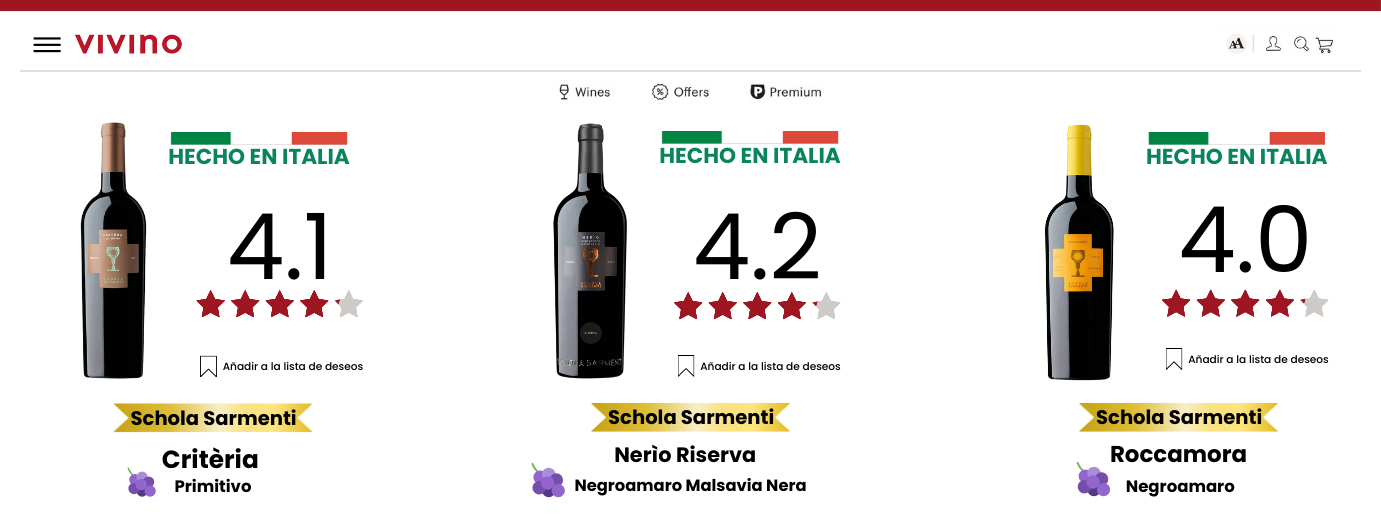1381x523 pixels.
Task: Open the AA text size icon
Action: click(x=1237, y=44)
